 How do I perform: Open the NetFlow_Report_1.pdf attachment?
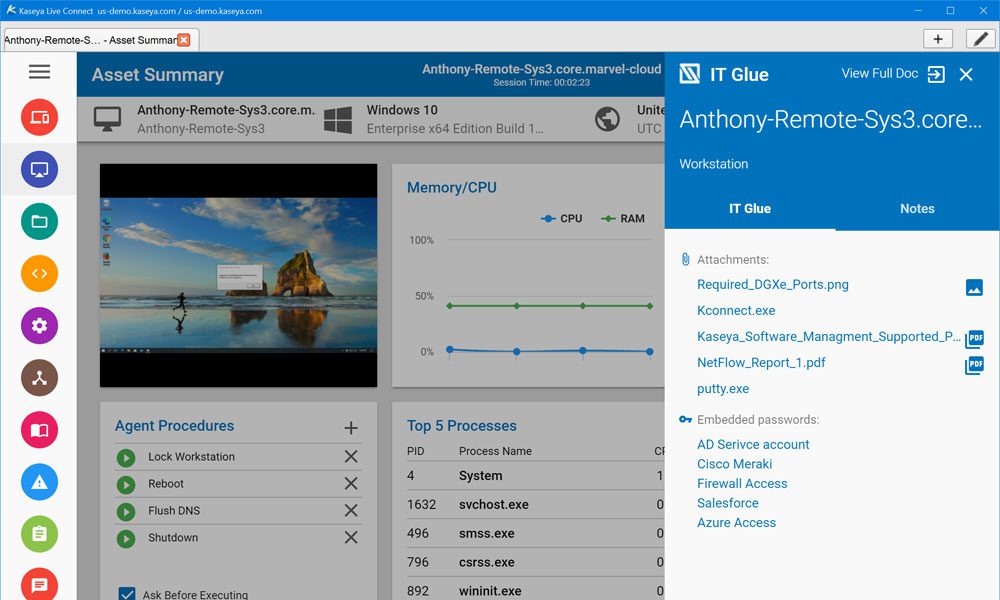(x=761, y=363)
